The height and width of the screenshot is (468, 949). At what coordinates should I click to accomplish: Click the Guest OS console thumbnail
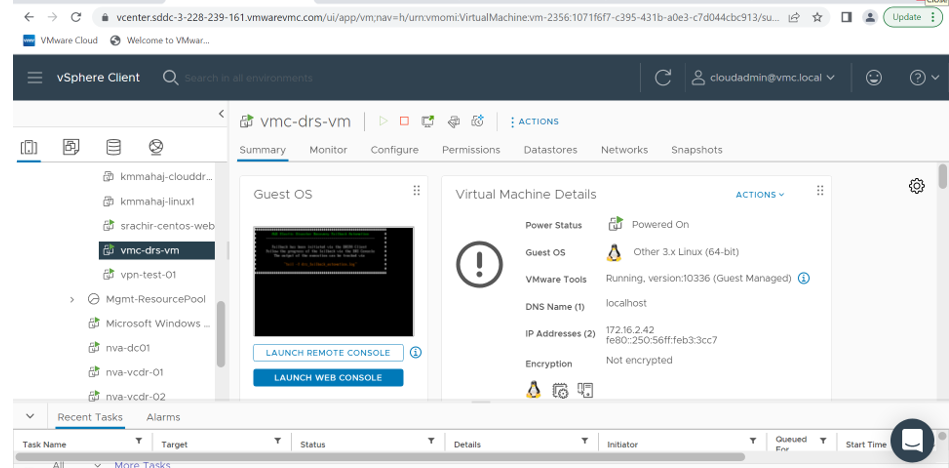pyautogui.click(x=333, y=282)
